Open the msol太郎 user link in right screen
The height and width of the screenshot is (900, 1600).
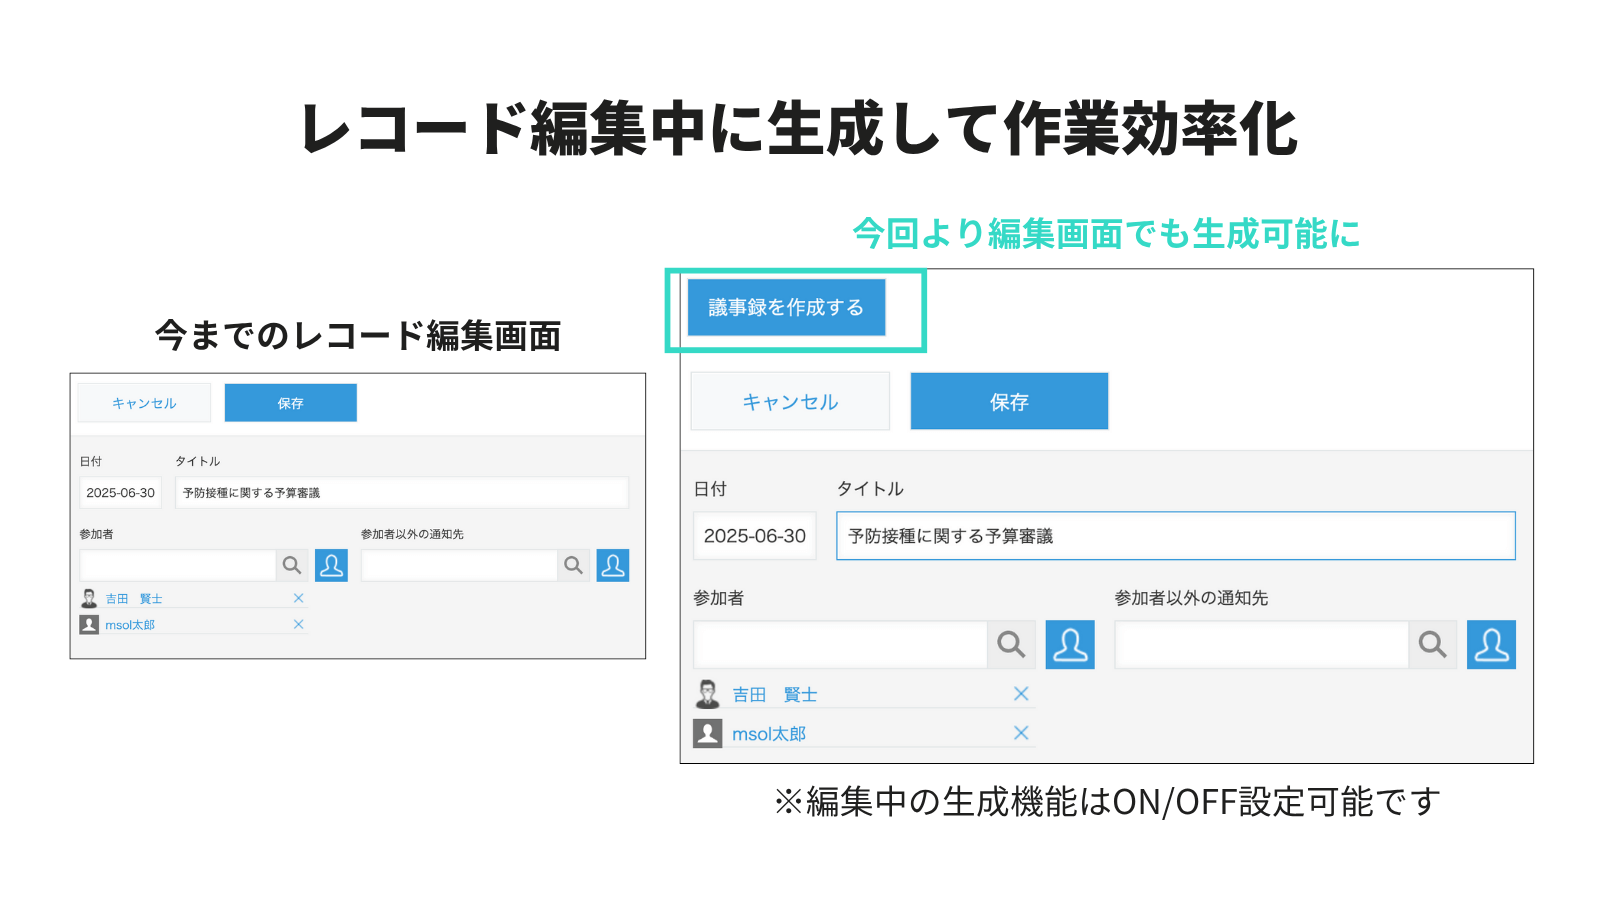click(769, 734)
